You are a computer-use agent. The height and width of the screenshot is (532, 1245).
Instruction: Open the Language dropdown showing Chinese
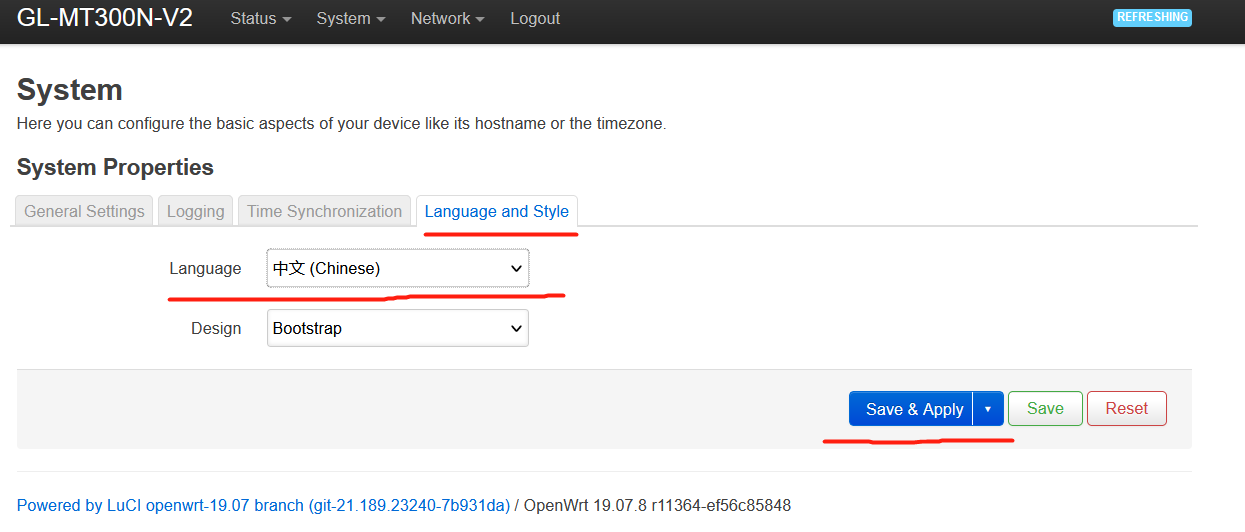click(397, 268)
